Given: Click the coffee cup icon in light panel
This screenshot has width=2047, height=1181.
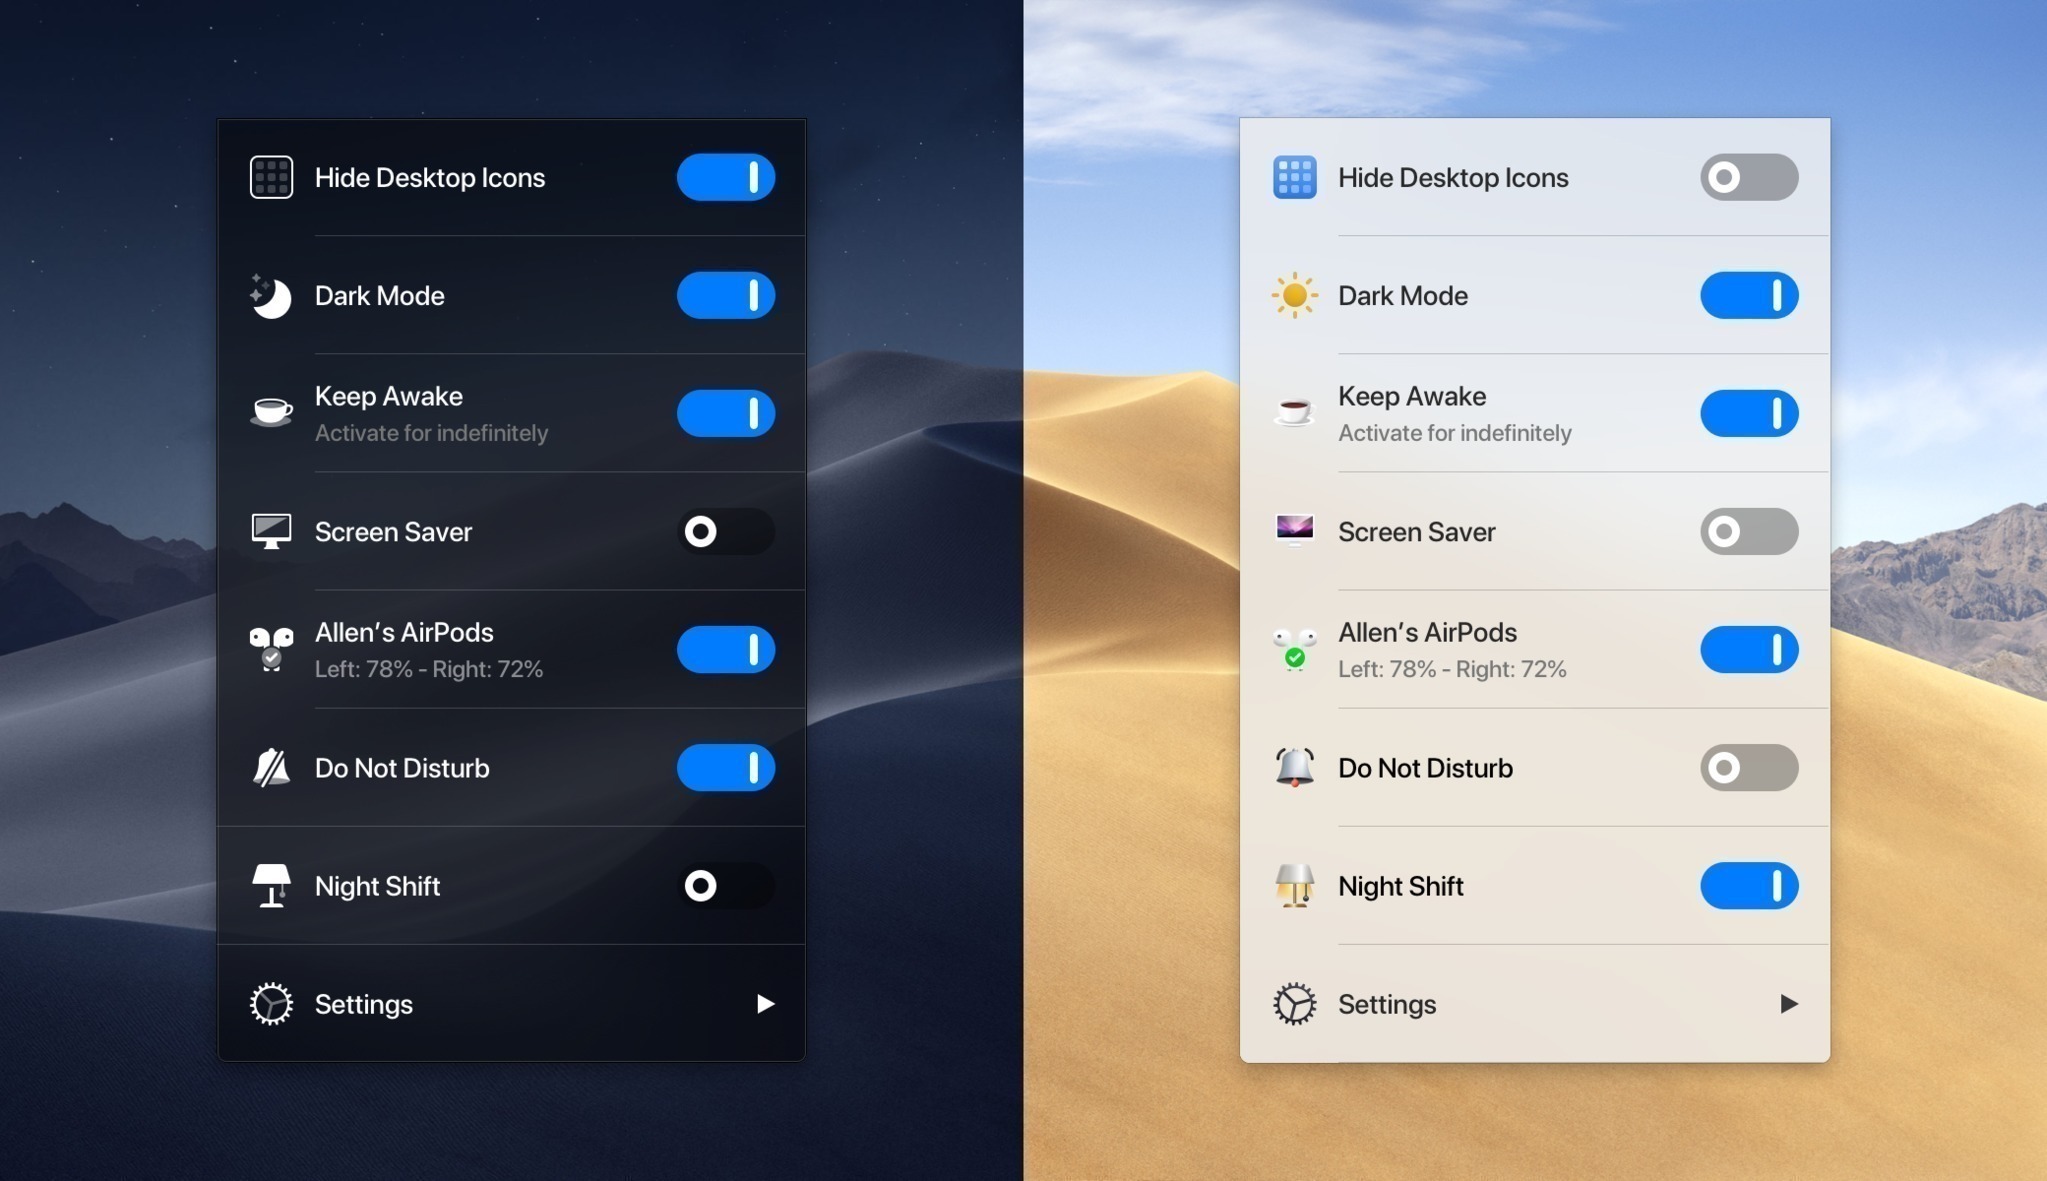Looking at the screenshot, I should [x=1294, y=411].
